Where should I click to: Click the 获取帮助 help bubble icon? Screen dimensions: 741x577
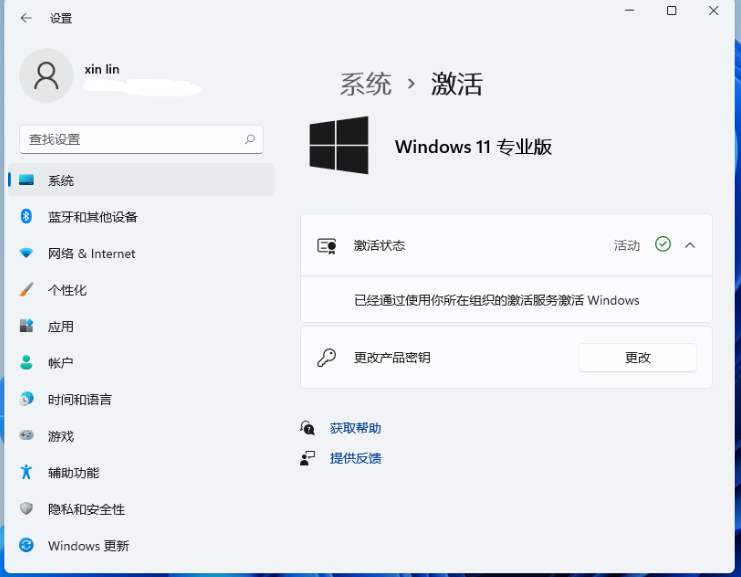(x=308, y=428)
